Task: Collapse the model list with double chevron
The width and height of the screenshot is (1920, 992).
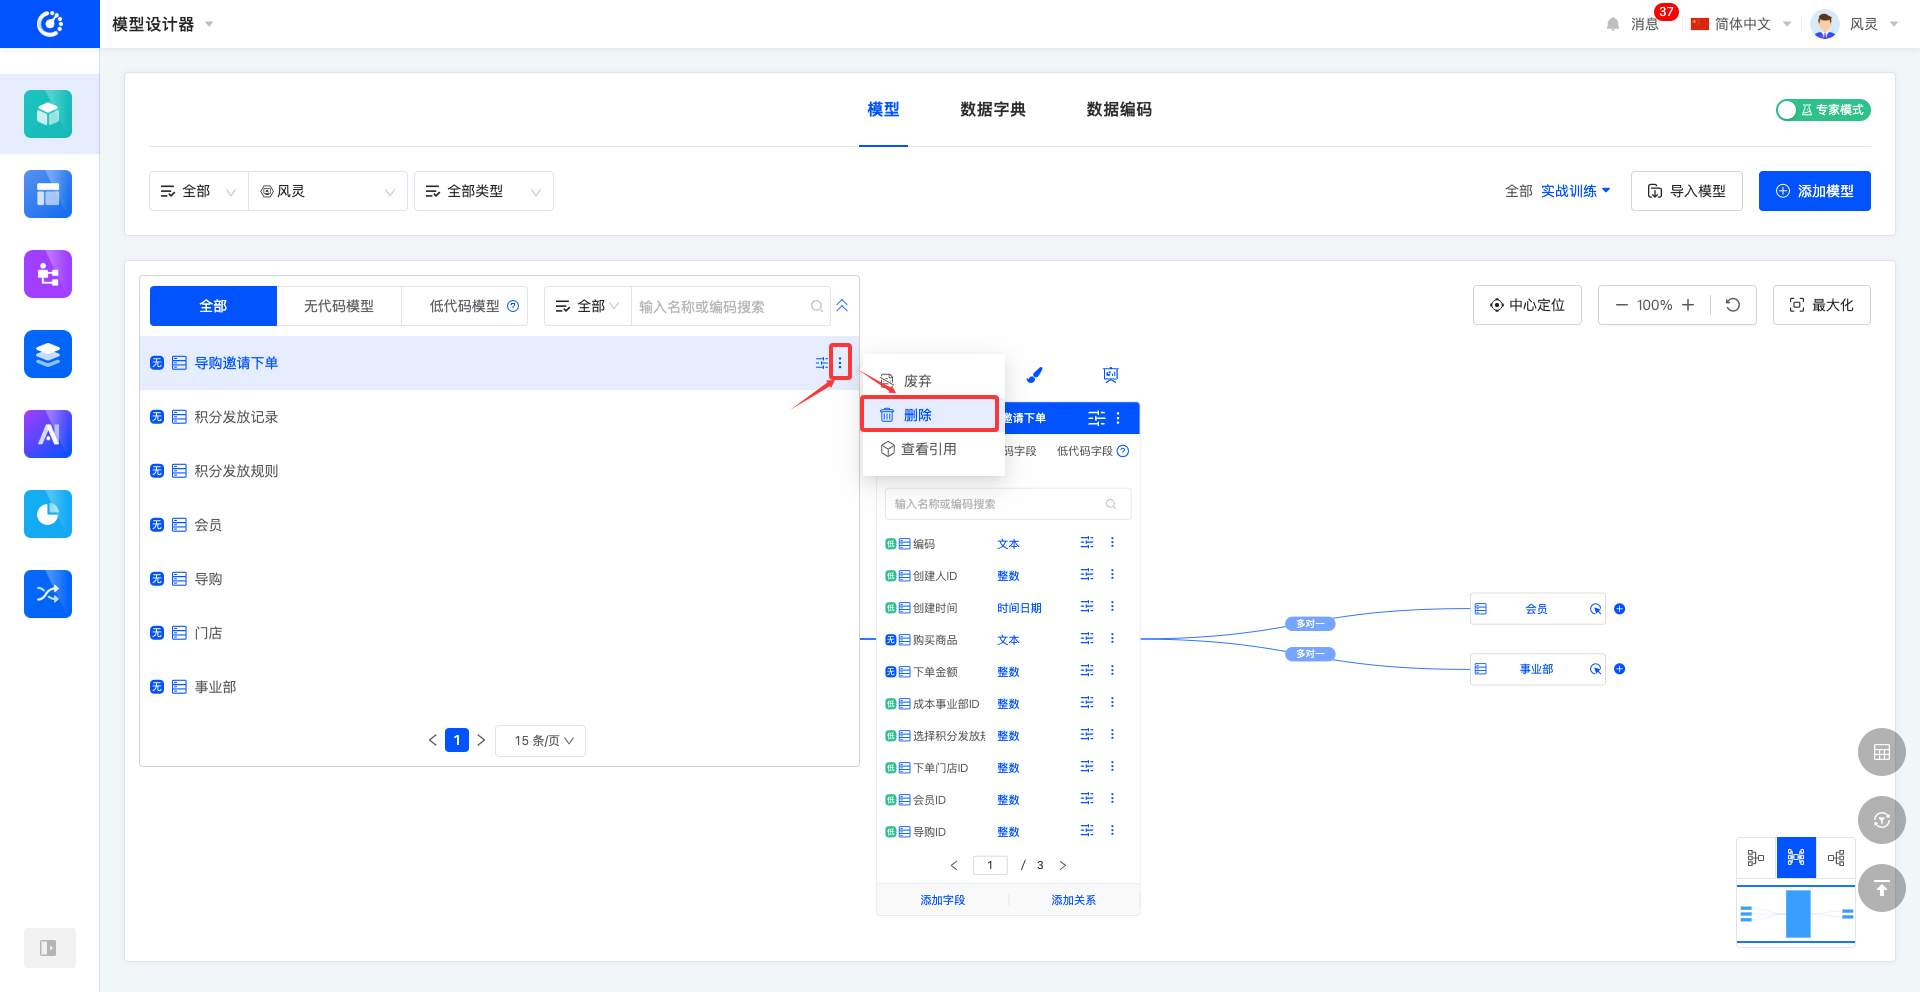Action: click(x=842, y=306)
